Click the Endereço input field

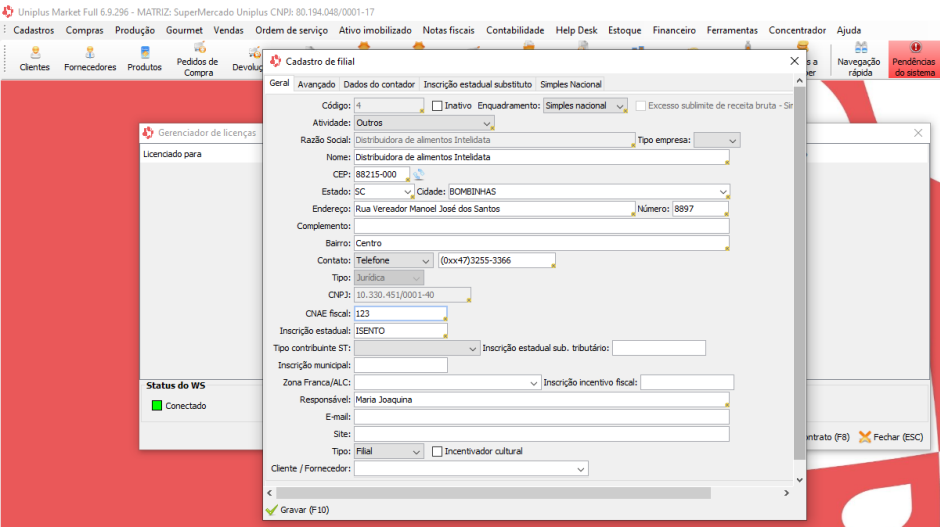[494, 209]
